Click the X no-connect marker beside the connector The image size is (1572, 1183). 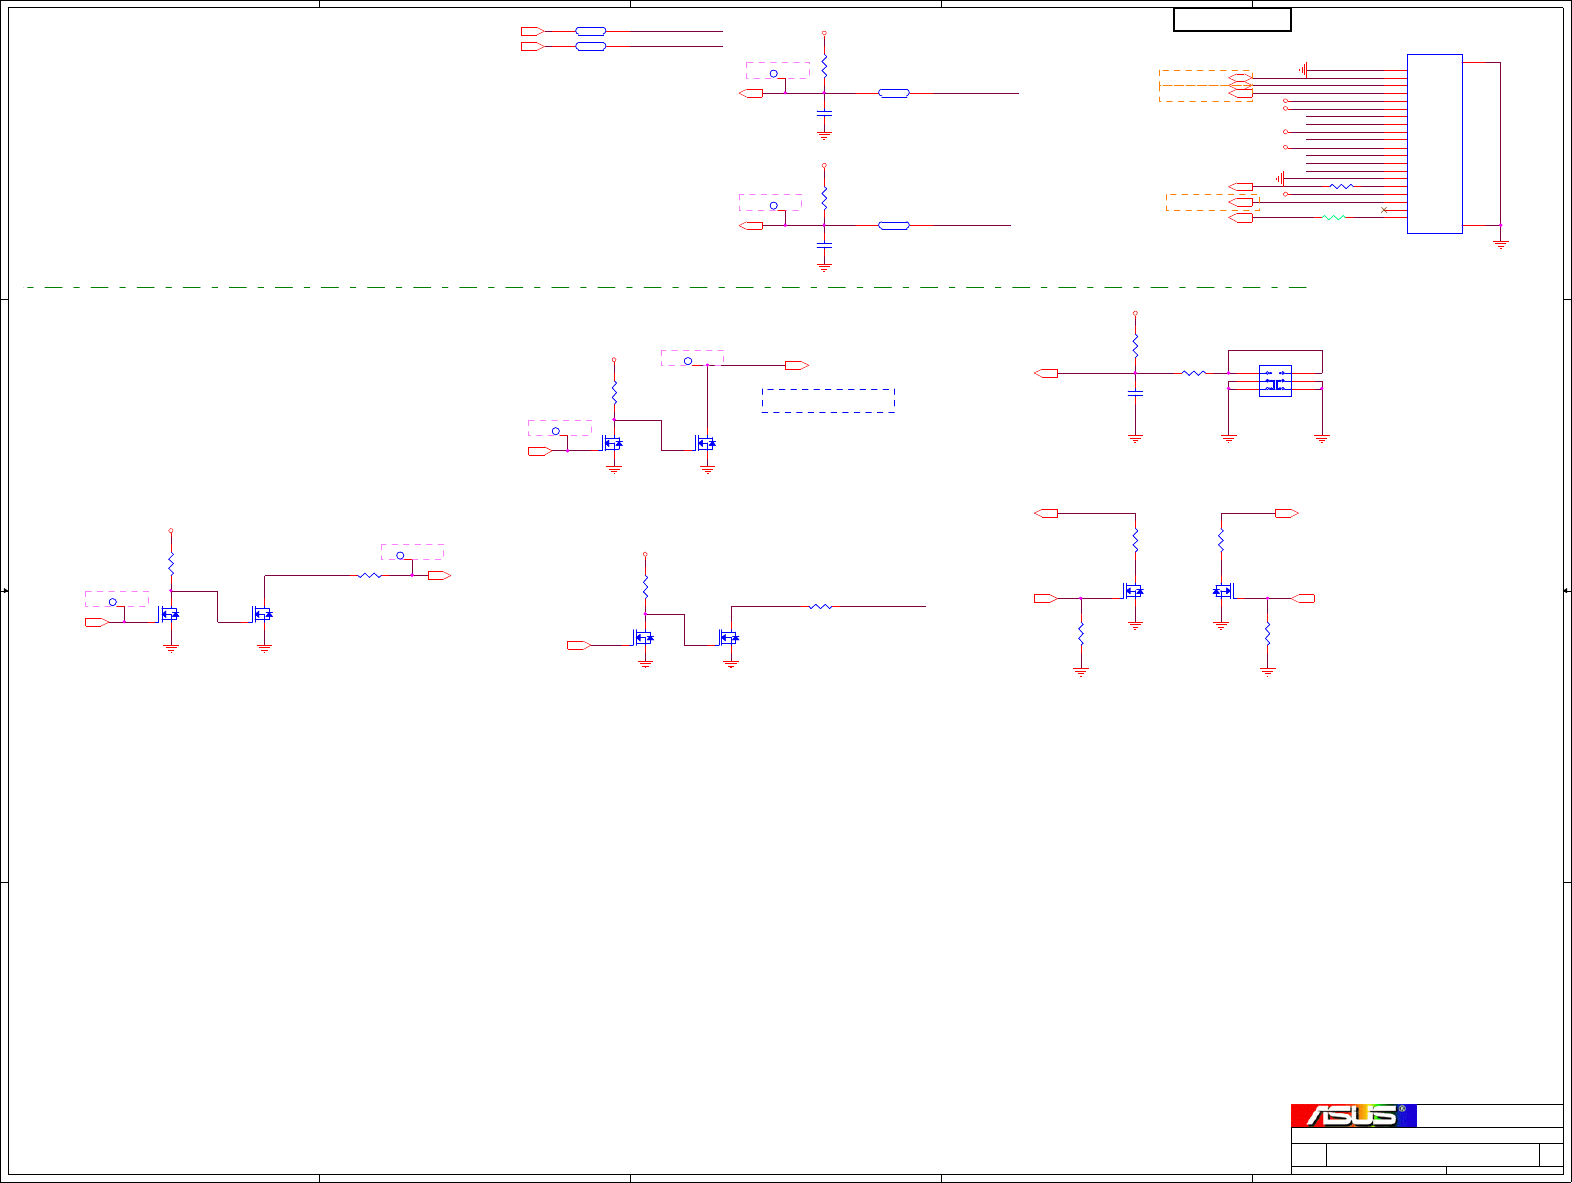[1384, 210]
